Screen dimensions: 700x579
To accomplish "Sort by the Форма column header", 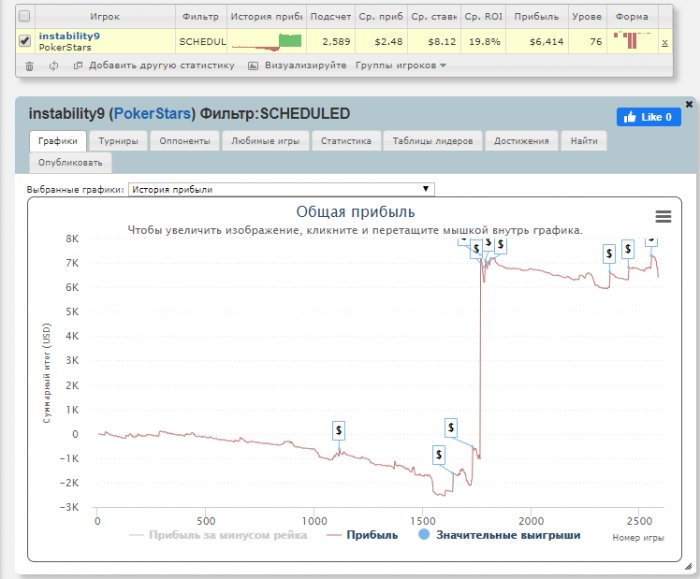I will pos(632,17).
